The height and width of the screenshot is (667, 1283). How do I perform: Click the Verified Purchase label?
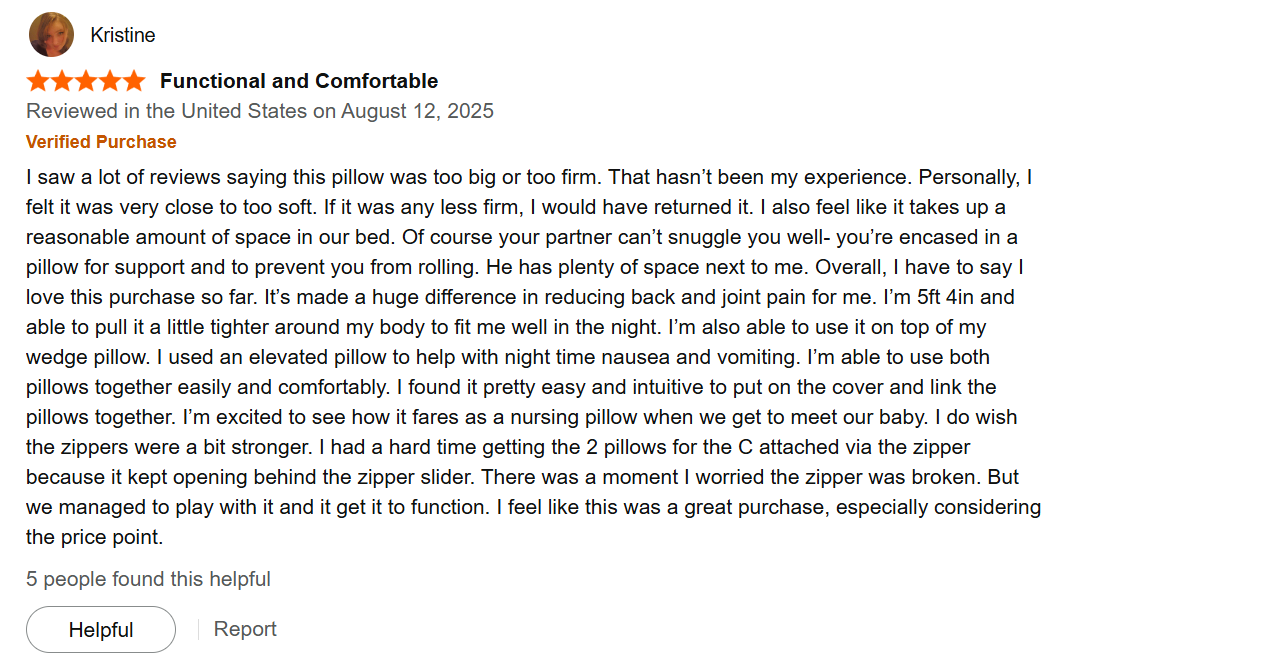[x=101, y=142]
